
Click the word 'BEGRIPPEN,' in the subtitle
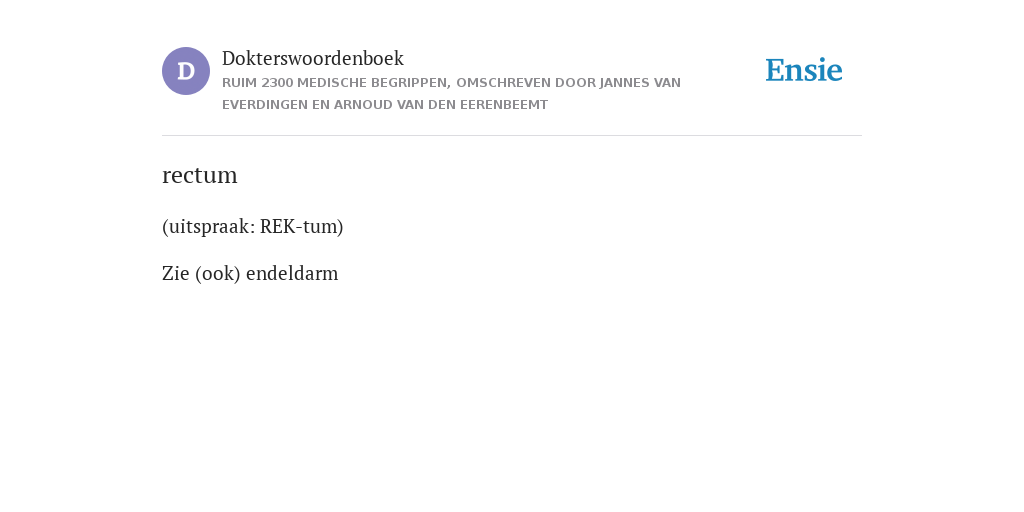pyautogui.click(x=408, y=83)
